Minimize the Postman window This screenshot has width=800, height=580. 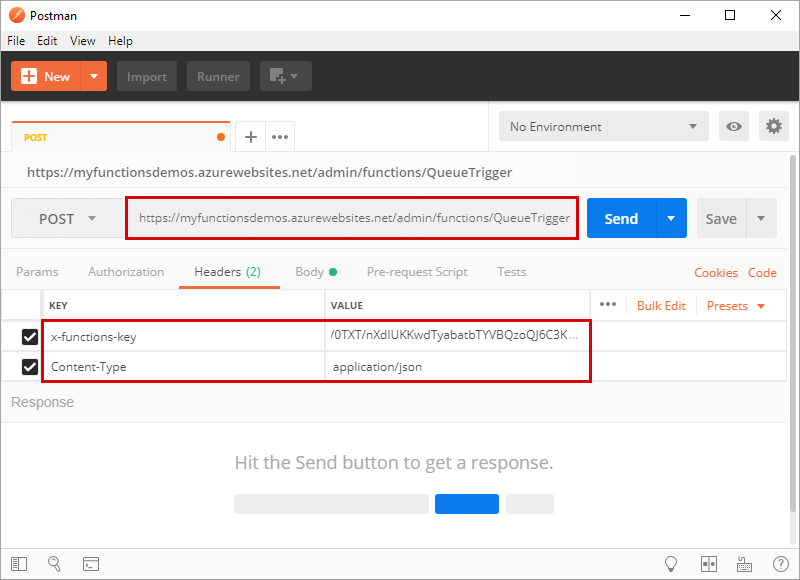tap(685, 15)
